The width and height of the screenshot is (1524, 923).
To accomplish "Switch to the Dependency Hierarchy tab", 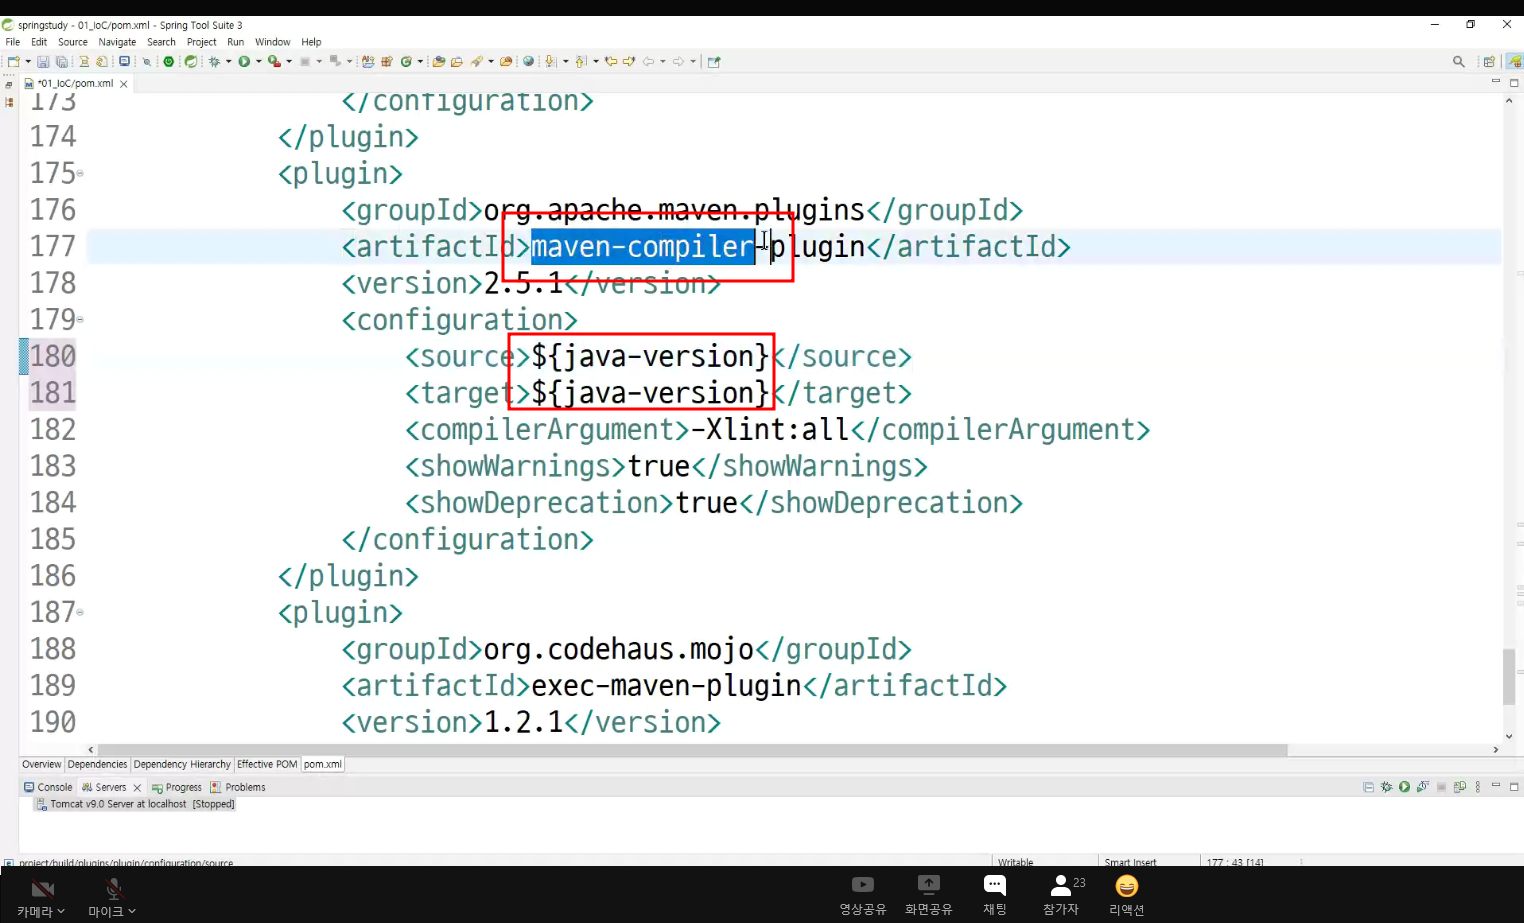I will click(x=182, y=764).
